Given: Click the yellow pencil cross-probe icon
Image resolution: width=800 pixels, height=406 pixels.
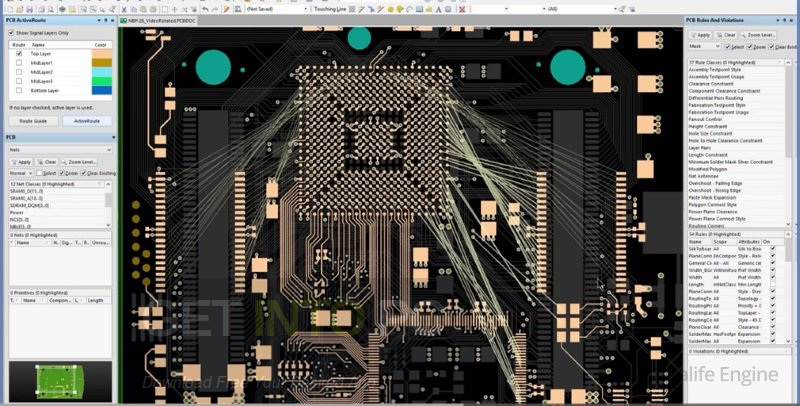Looking at the screenshot, I should click(227, 9).
